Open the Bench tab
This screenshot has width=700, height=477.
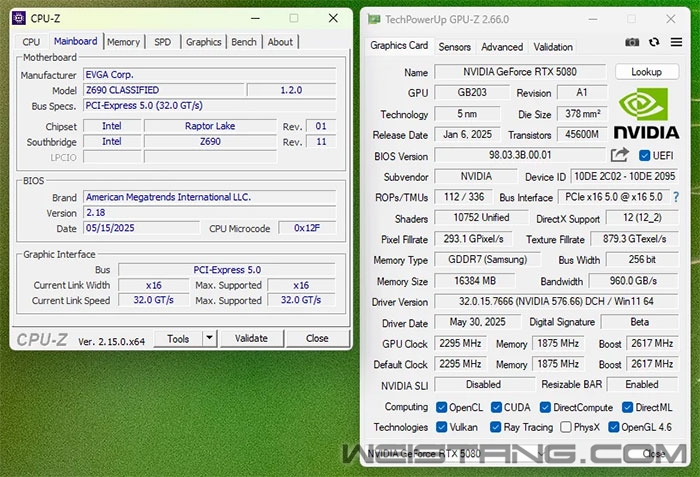pyautogui.click(x=244, y=42)
